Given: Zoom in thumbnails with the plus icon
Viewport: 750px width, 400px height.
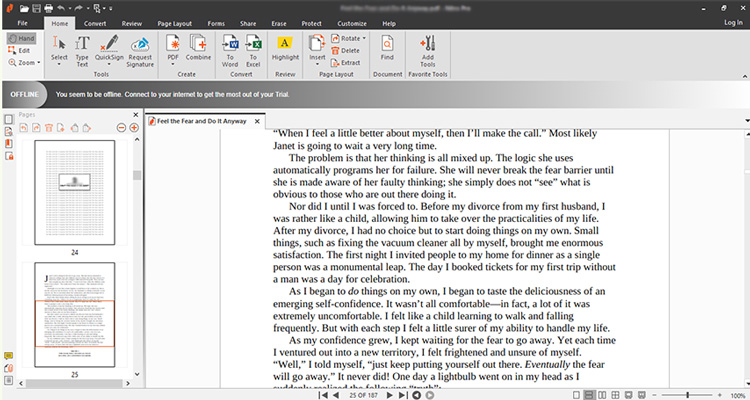Looking at the screenshot, I should (134, 128).
